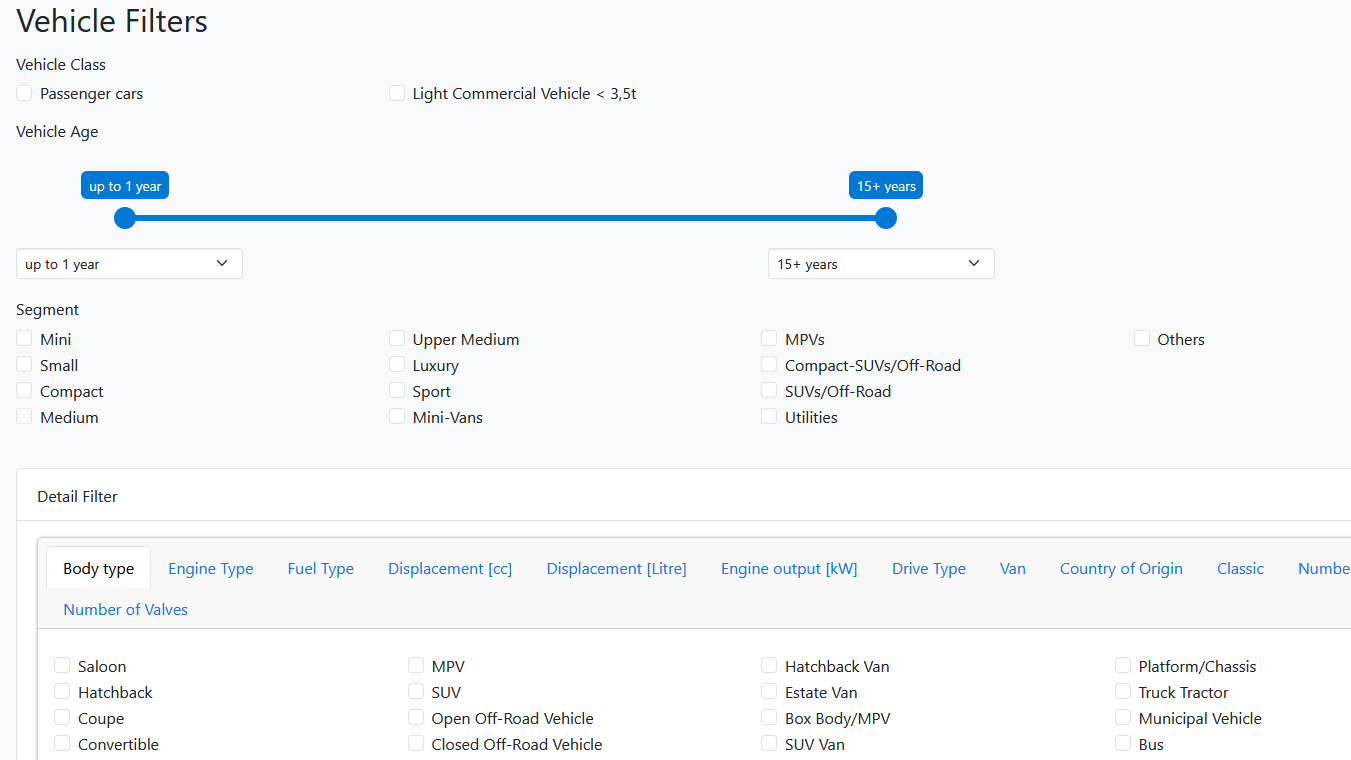Click the left vehicle age slider handle
Viewport: 1351px width, 760px height.
pos(125,218)
